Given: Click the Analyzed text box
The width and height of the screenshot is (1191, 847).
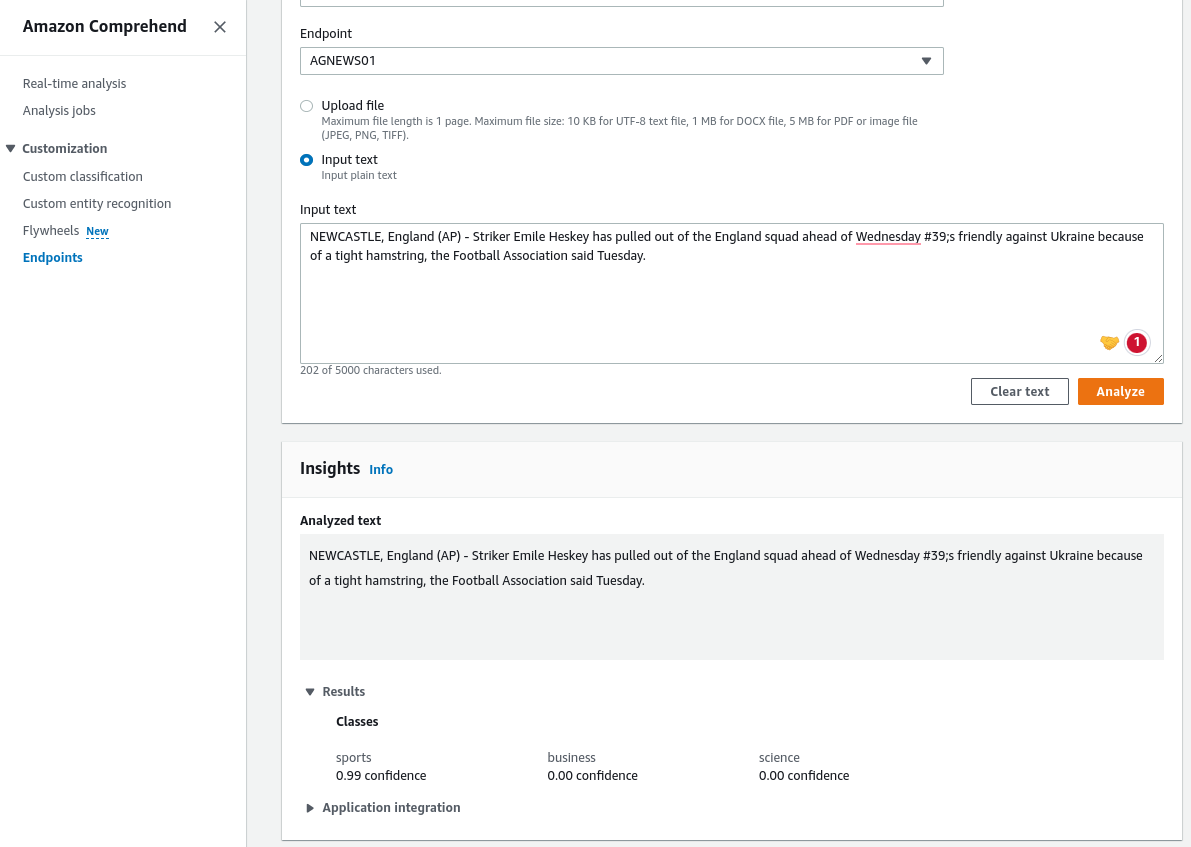Looking at the screenshot, I should pyautogui.click(x=731, y=597).
